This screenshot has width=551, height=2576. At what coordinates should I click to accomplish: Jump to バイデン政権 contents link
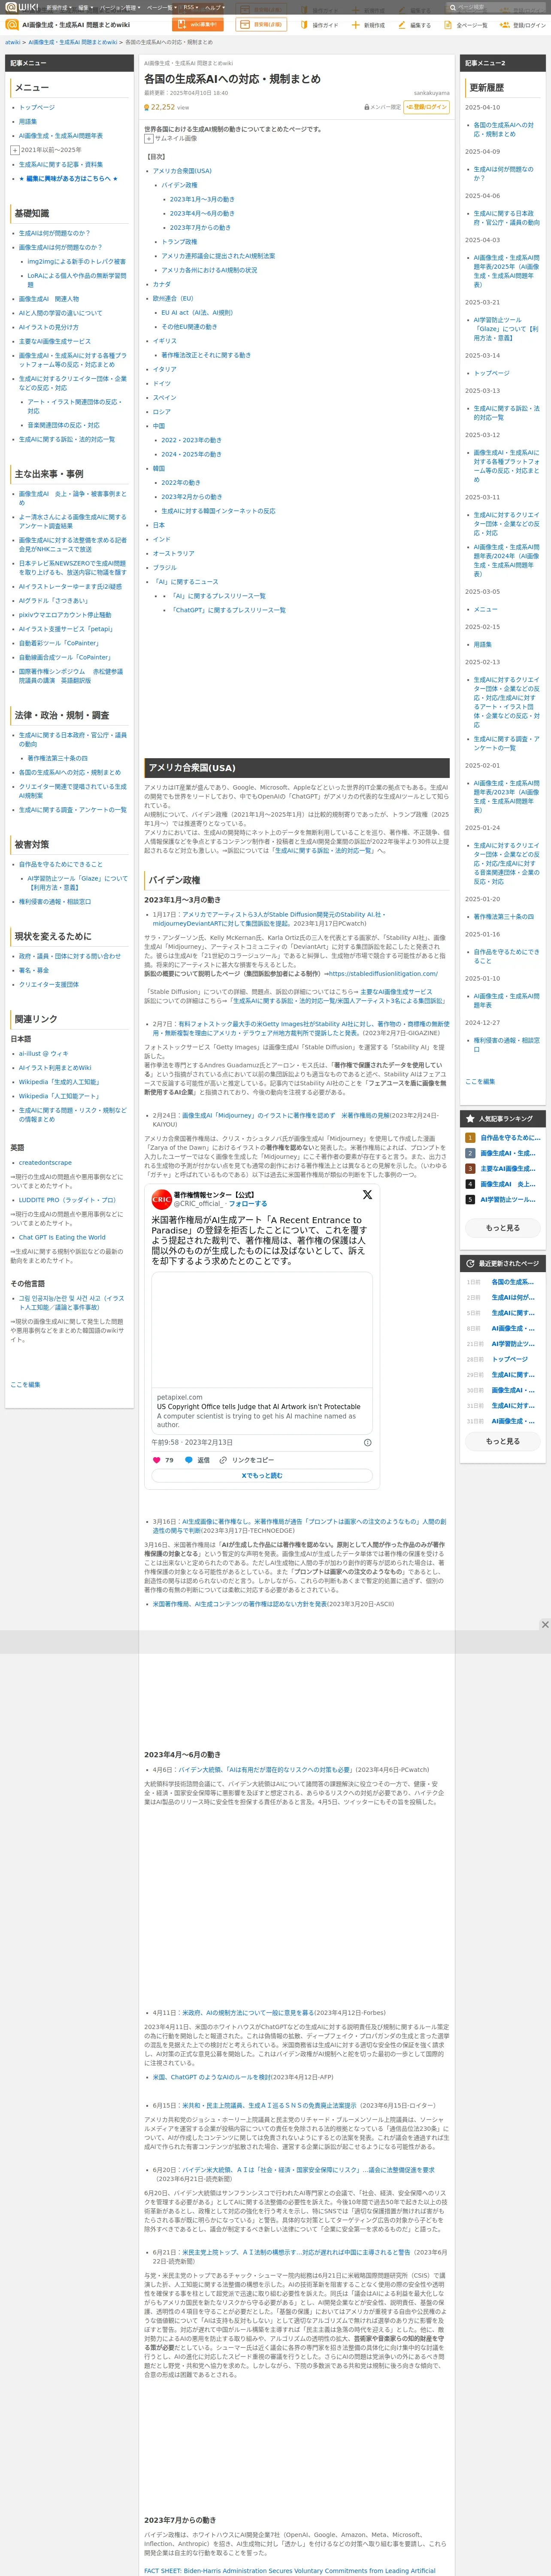point(179,185)
